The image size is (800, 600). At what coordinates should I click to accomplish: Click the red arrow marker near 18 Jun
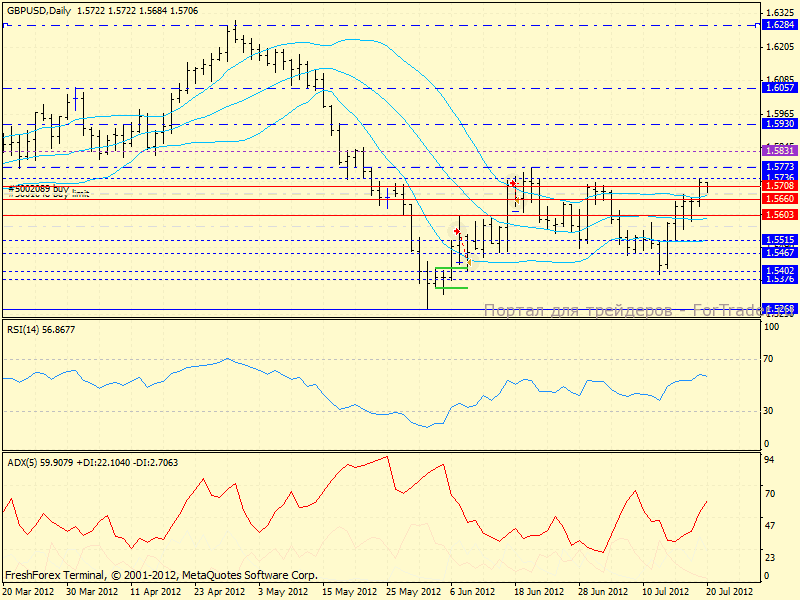click(x=513, y=183)
